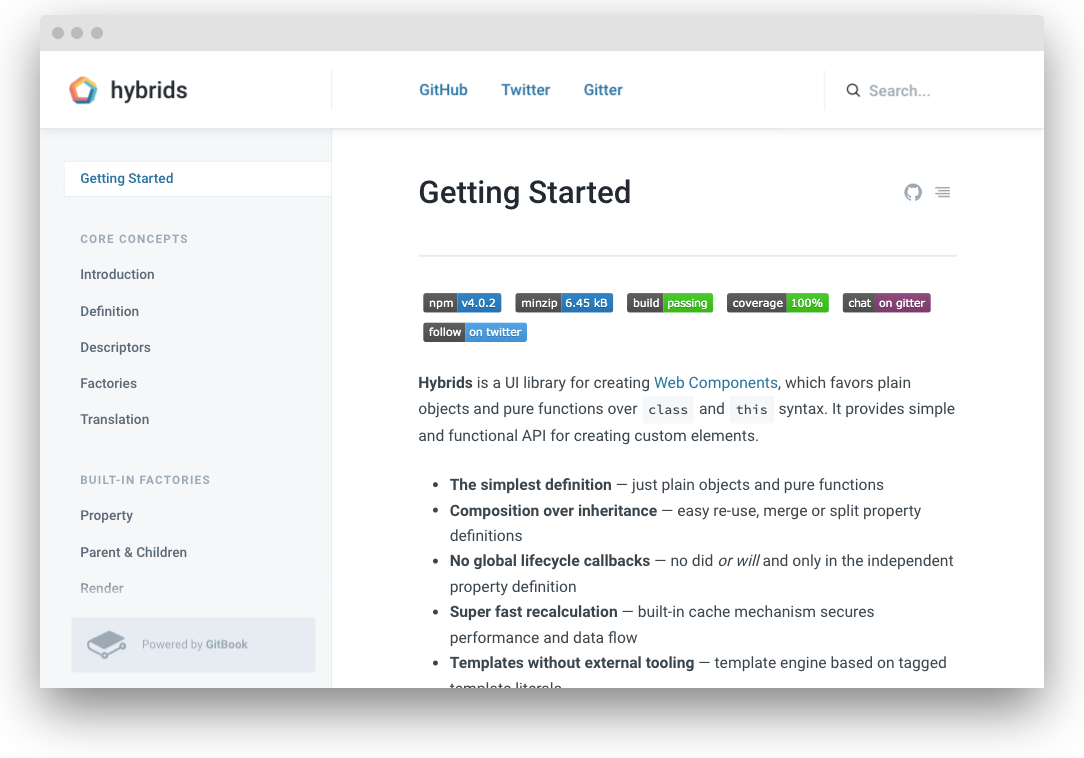This screenshot has height=758, width=1084.
Task: Click the build passing badge
Action: click(670, 303)
